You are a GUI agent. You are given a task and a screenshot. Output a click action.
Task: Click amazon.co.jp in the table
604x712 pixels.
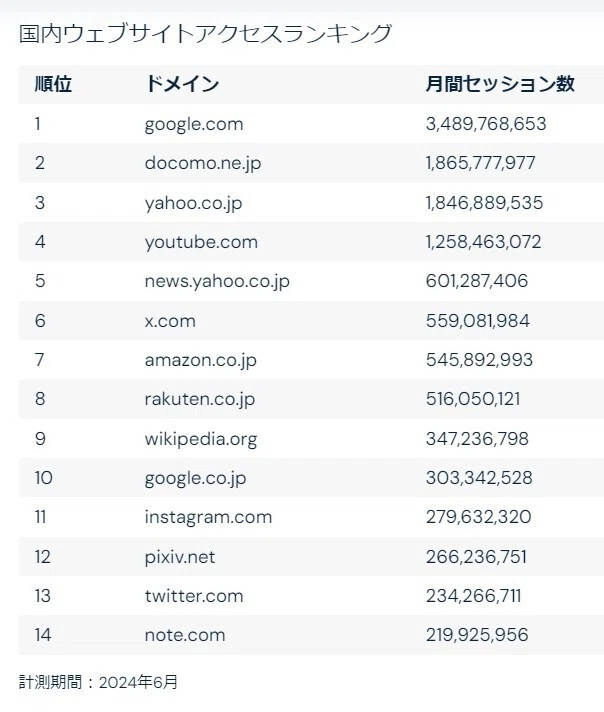coord(201,360)
